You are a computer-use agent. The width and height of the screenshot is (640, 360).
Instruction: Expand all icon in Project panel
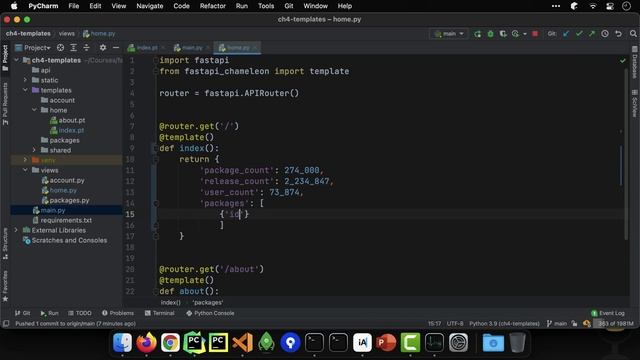tap(73, 48)
